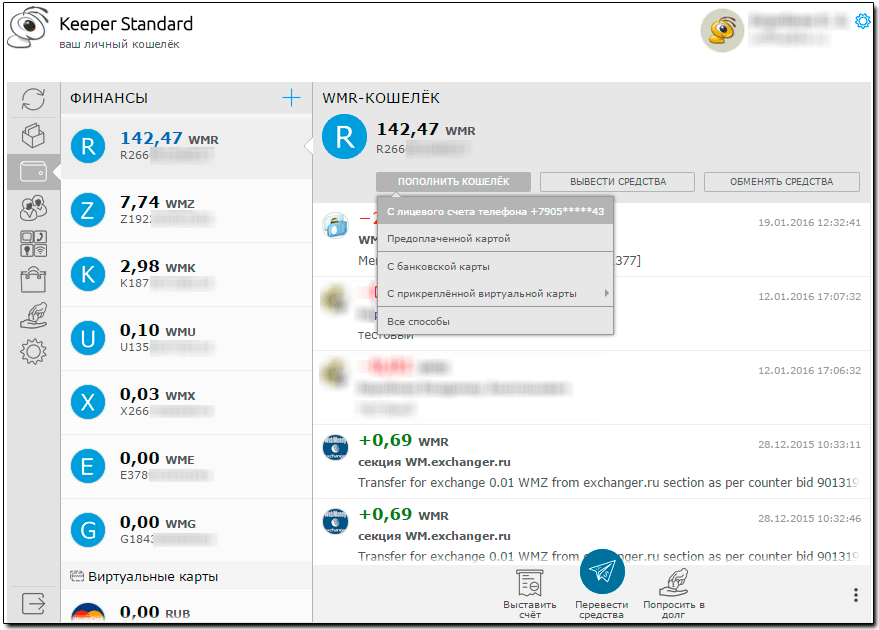
Task: Click the WMR-КОШЕЛЁК panel heading
Action: tap(381, 98)
